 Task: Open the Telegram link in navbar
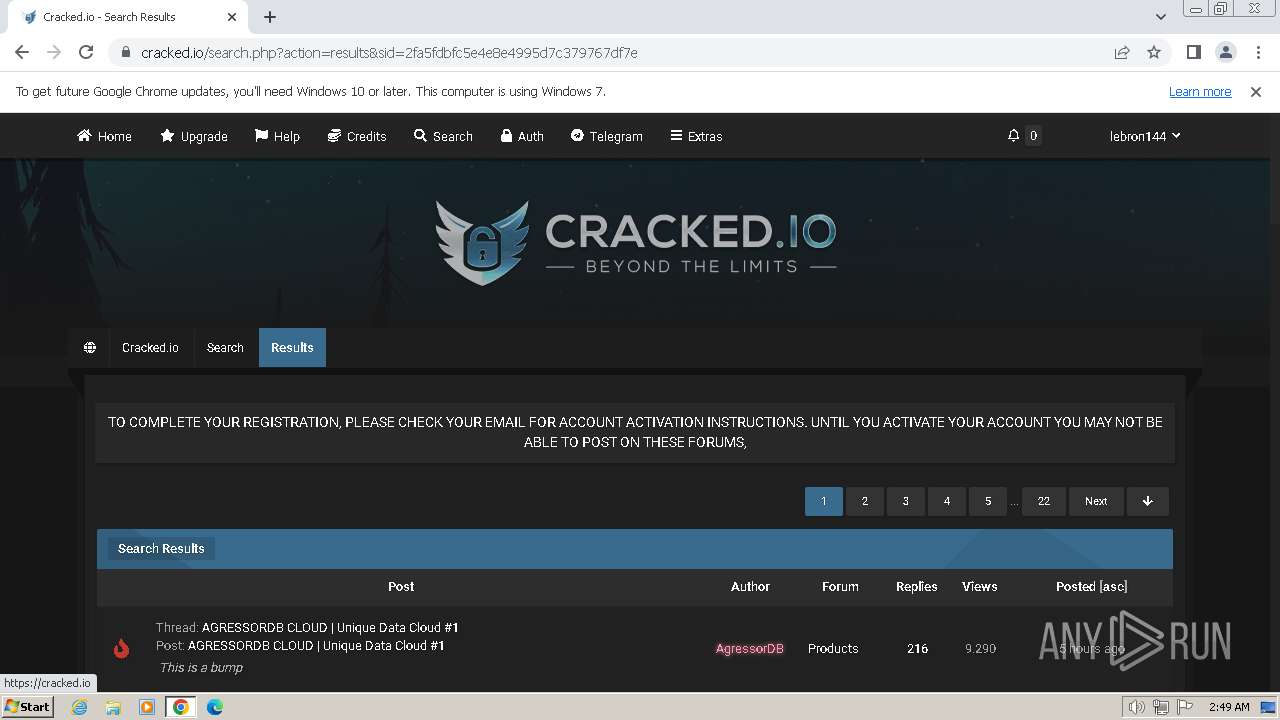607,136
